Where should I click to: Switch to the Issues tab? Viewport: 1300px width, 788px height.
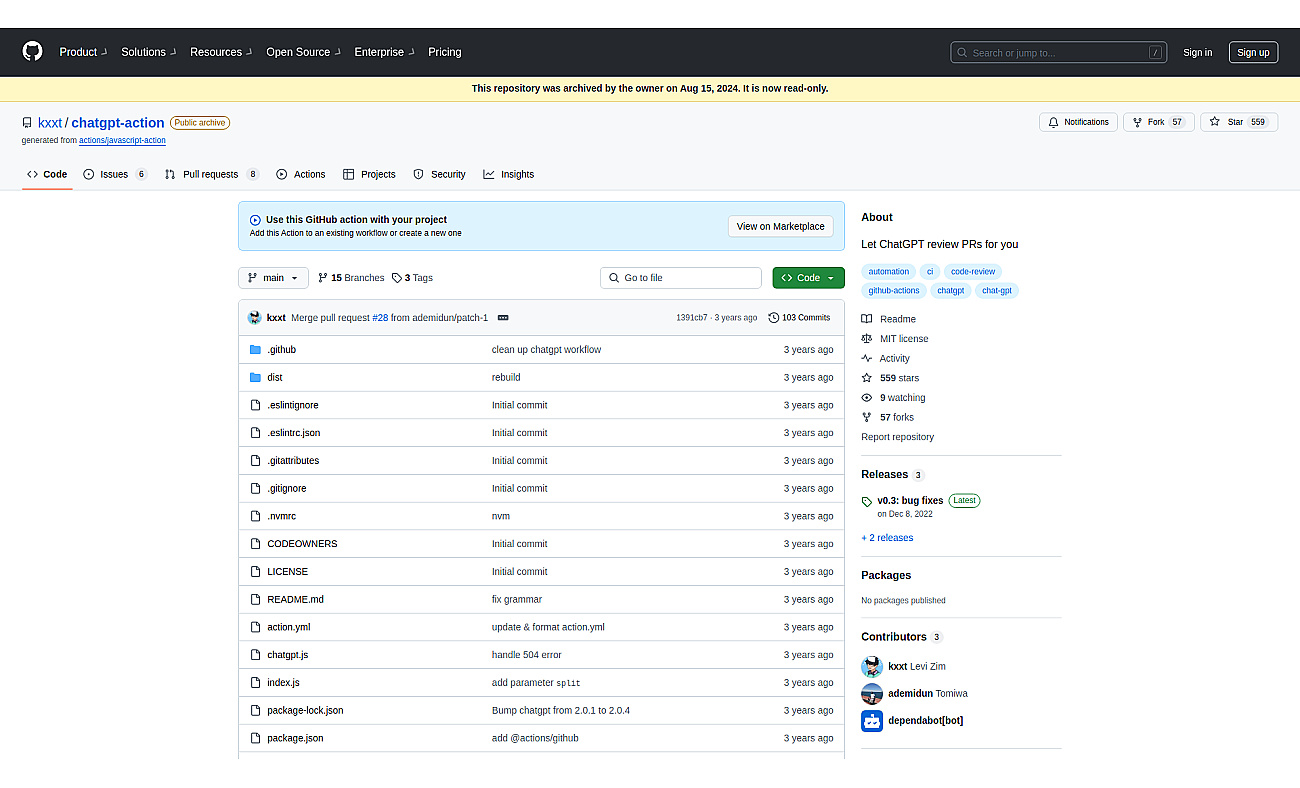tap(115, 174)
